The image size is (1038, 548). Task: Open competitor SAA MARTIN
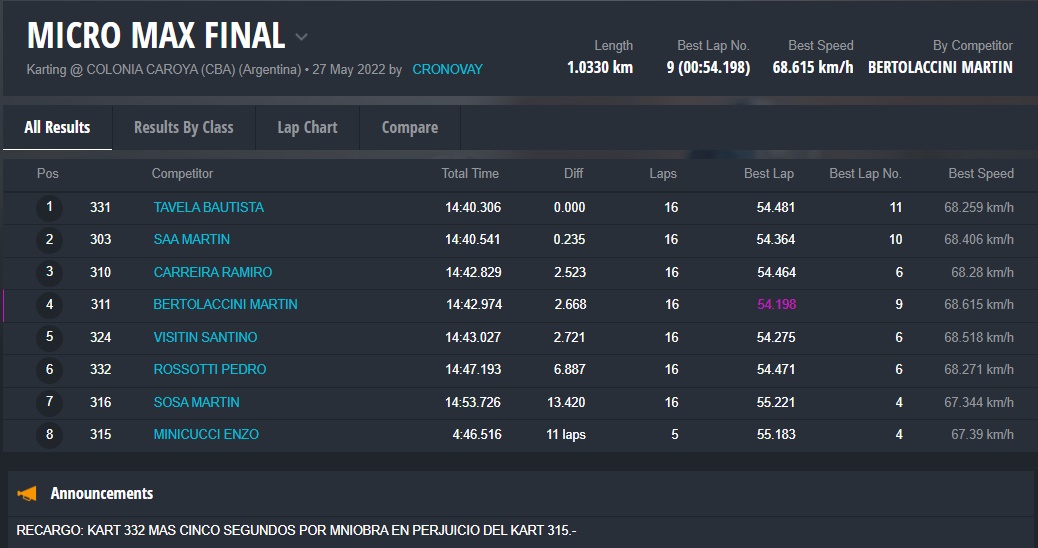pyautogui.click(x=191, y=240)
